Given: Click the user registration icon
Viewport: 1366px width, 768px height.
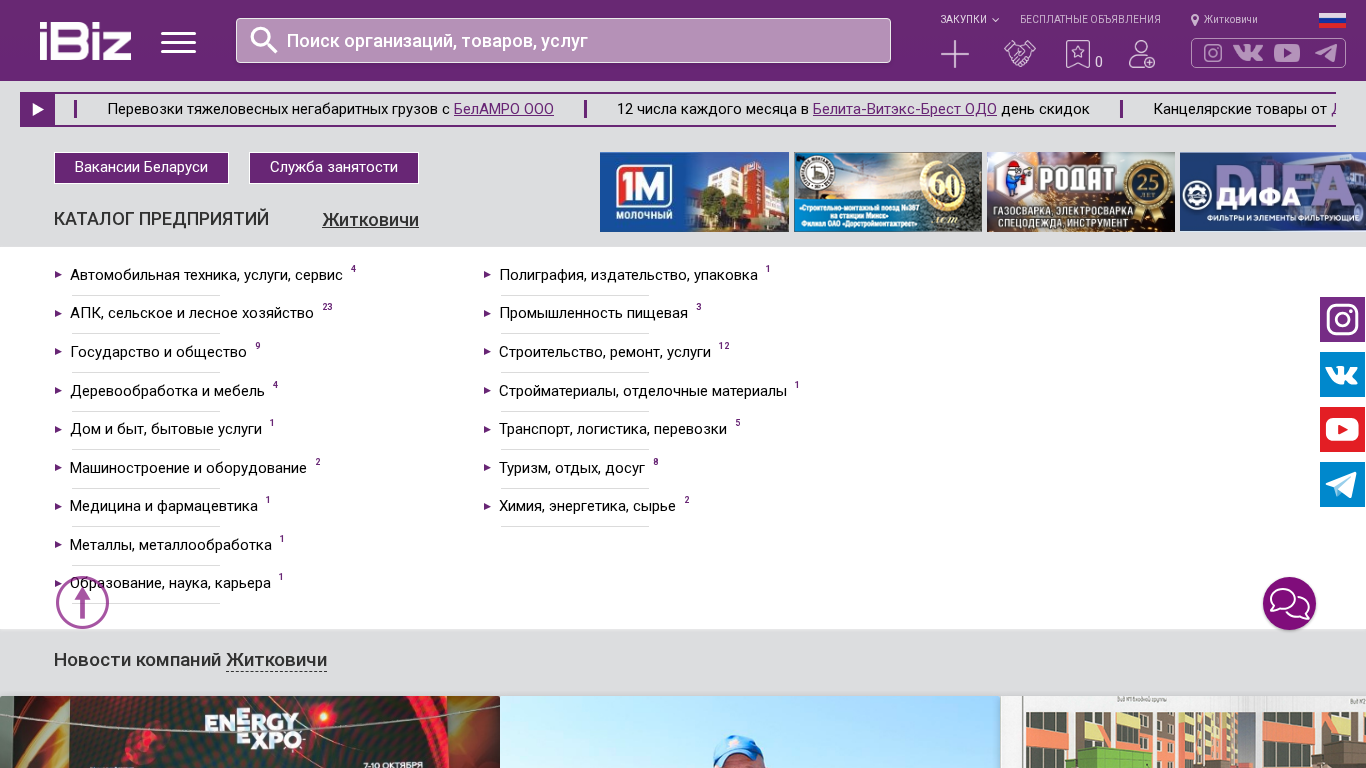Looking at the screenshot, I should tap(1141, 54).
